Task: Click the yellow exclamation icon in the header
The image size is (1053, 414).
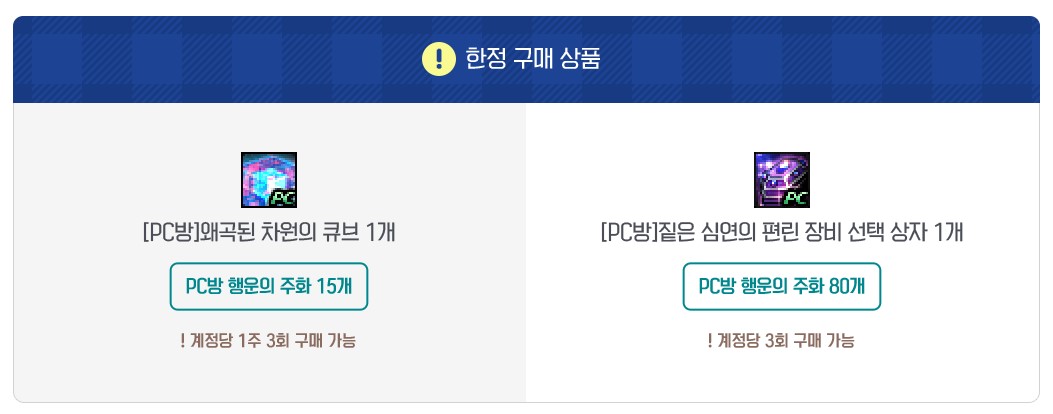Action: tap(439, 60)
